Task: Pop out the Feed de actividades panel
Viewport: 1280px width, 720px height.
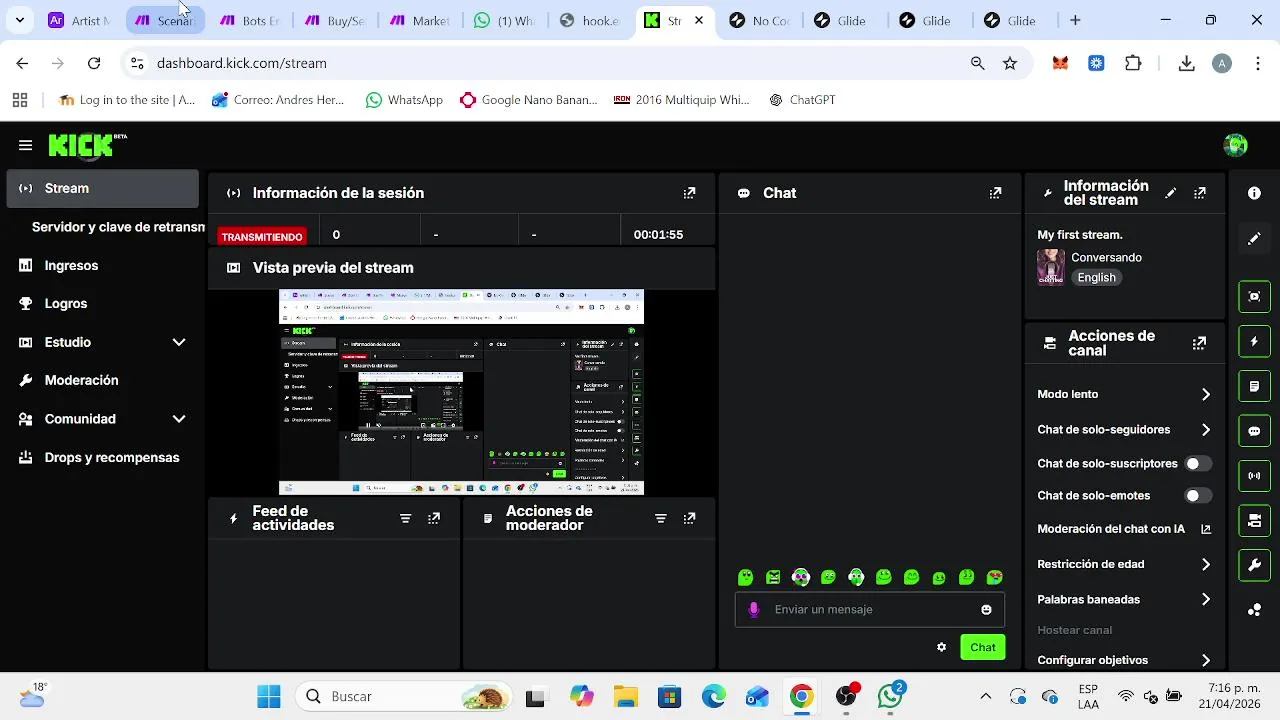Action: click(434, 518)
